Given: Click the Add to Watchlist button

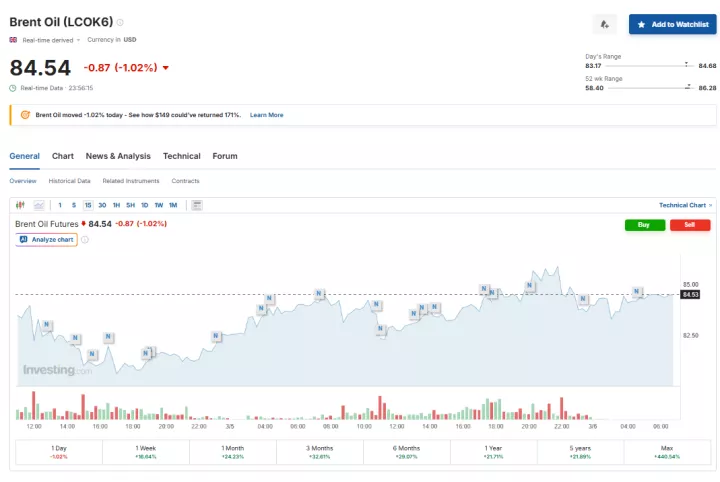Looking at the screenshot, I should pos(672,24).
